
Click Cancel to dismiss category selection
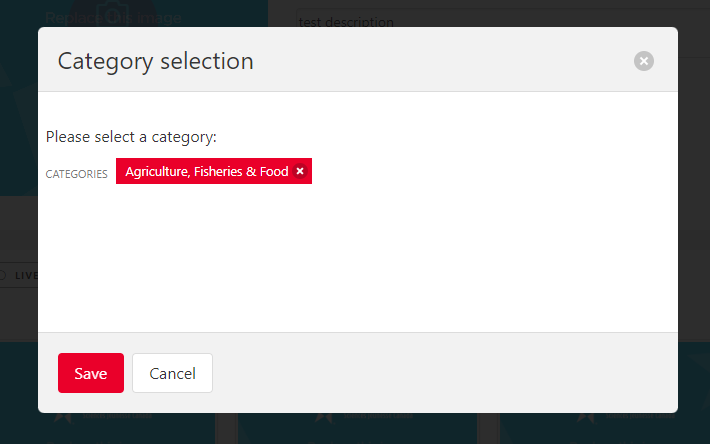tap(172, 373)
